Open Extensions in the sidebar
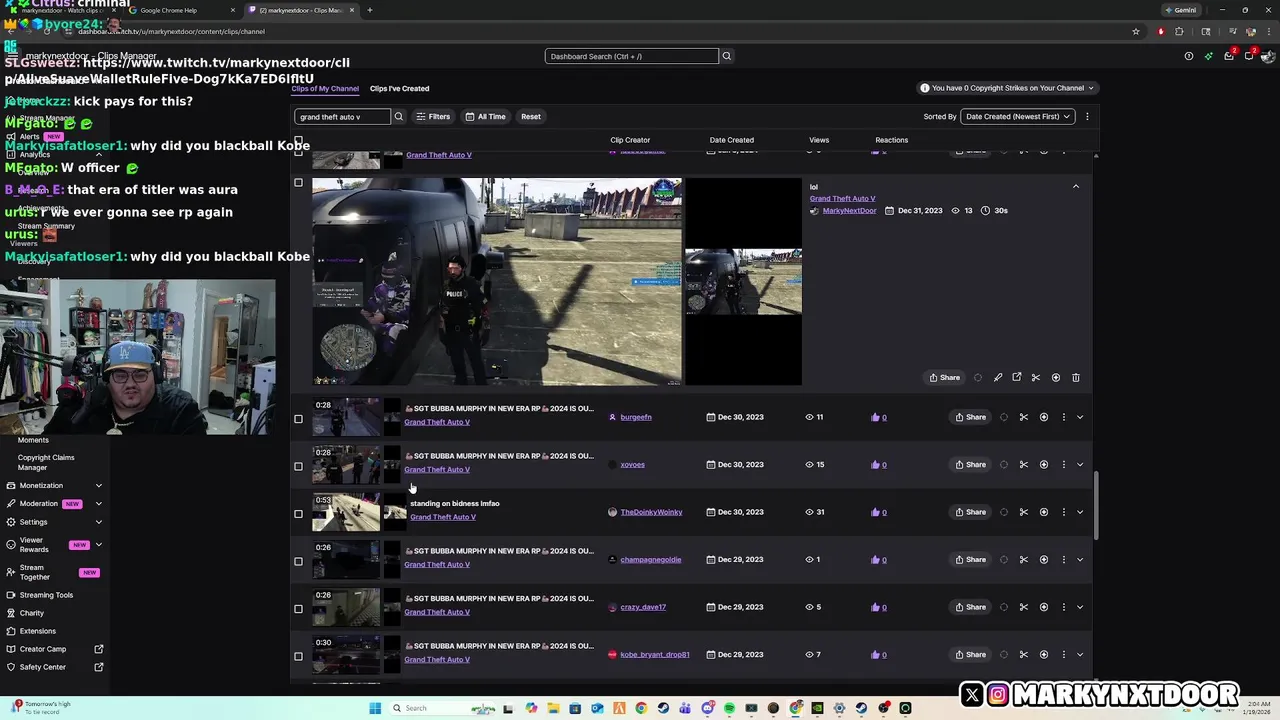1280x720 pixels. coord(38,631)
